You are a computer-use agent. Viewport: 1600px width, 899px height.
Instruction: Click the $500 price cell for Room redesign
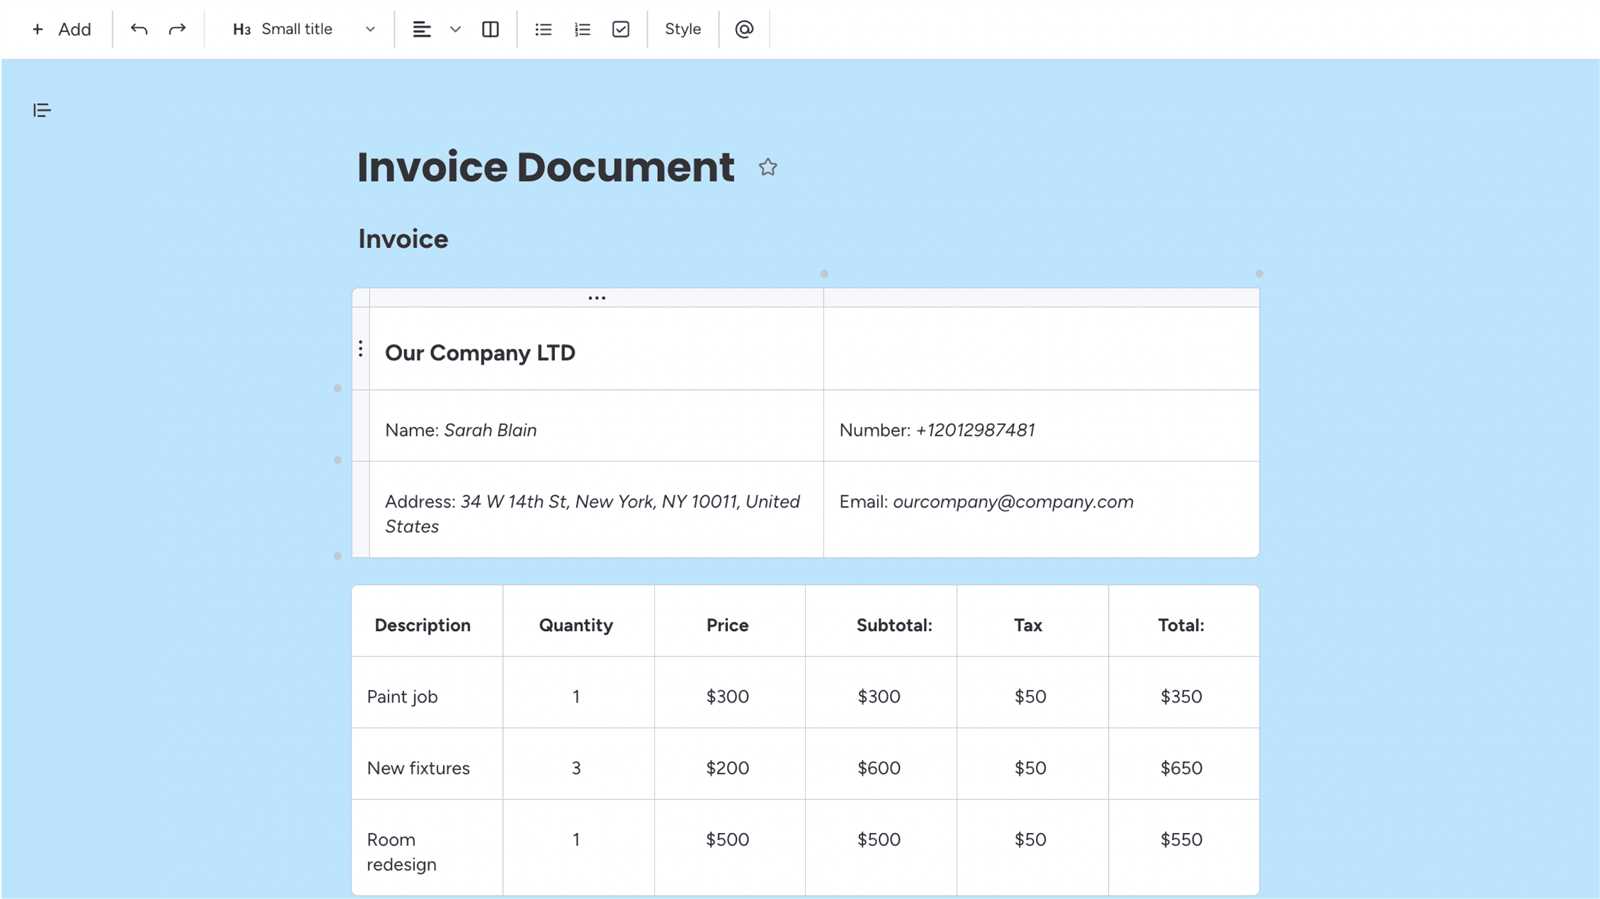pos(730,848)
